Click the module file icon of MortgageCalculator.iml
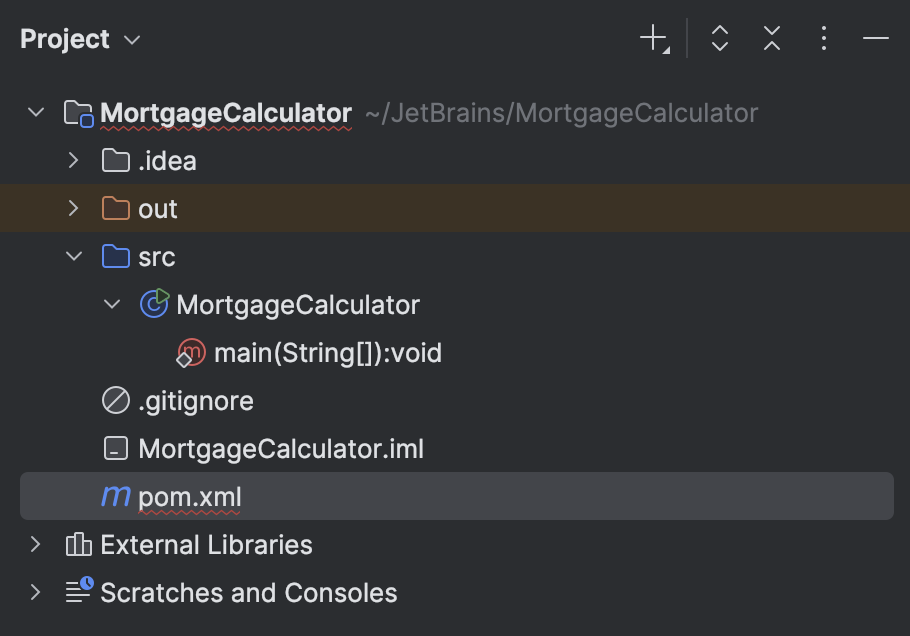Image resolution: width=910 pixels, height=636 pixels. click(x=114, y=448)
